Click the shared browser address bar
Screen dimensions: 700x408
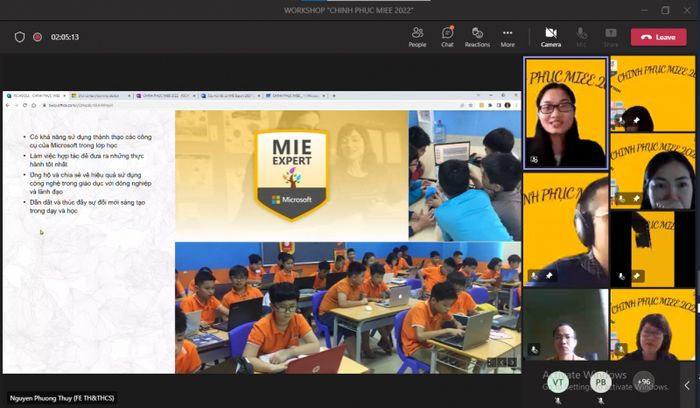250,105
